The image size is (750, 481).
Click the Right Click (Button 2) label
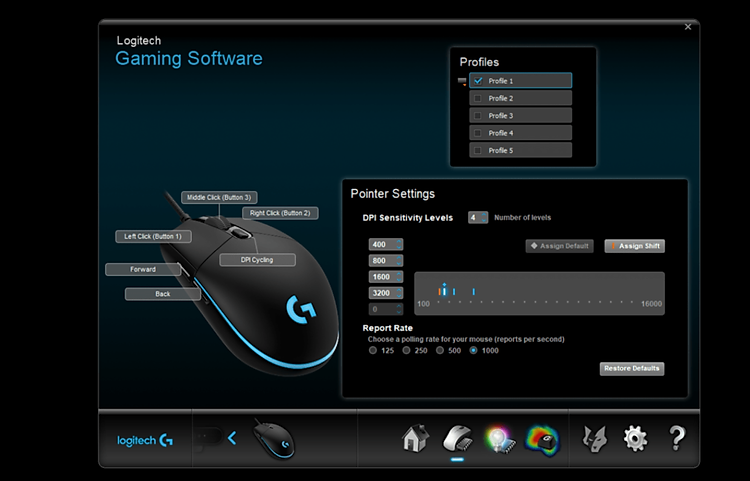[280, 213]
